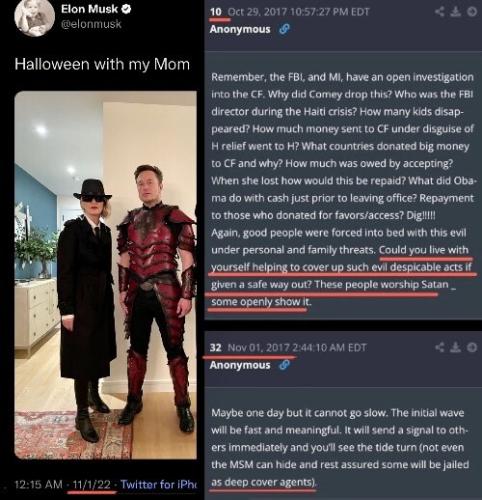Click the verified badge beside Elon Musk

click(126, 9)
